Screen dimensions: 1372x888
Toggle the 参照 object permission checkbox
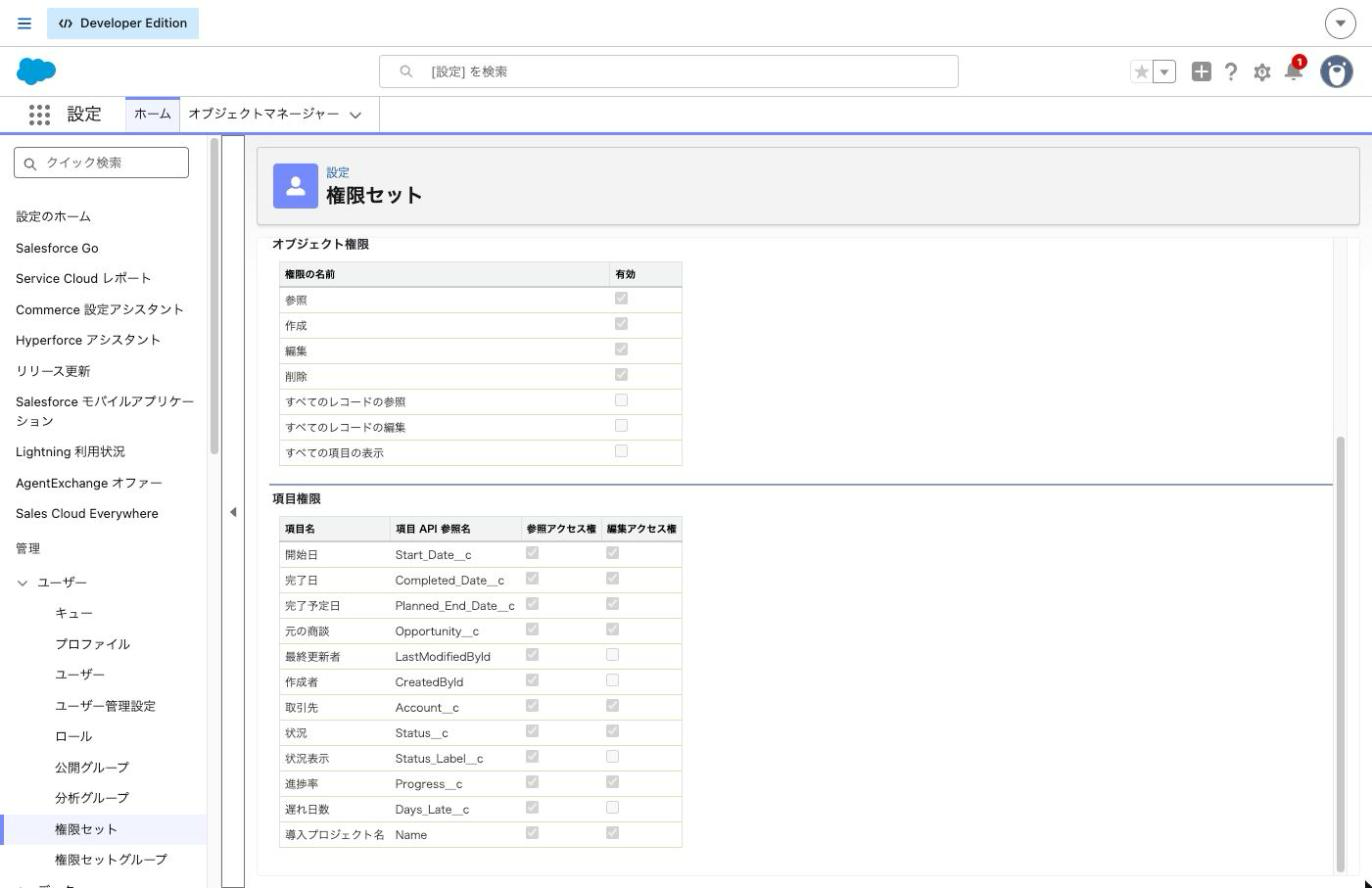tap(621, 299)
